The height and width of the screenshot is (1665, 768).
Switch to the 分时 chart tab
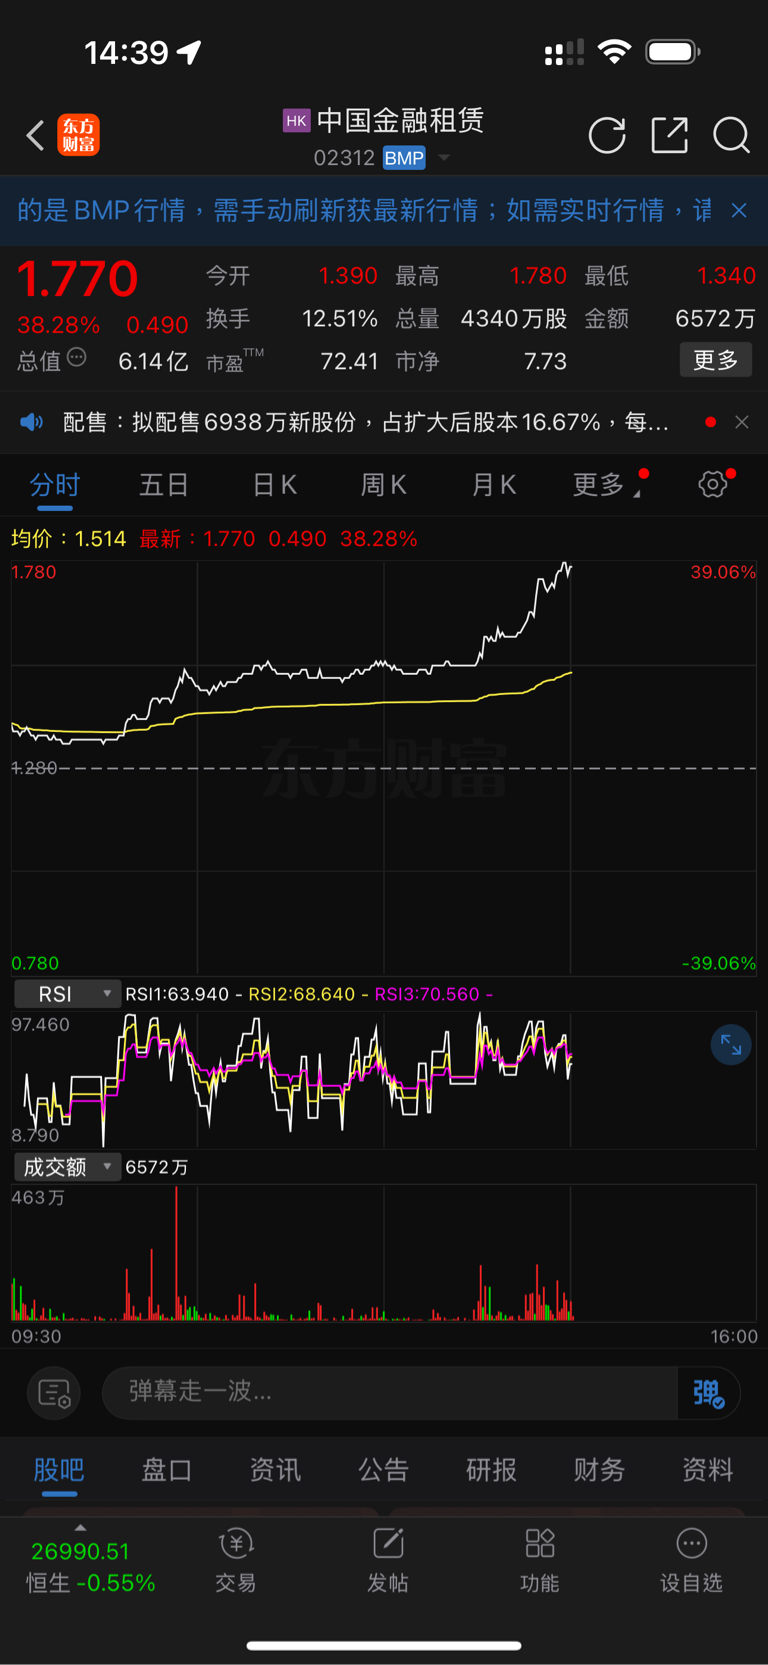coord(55,485)
